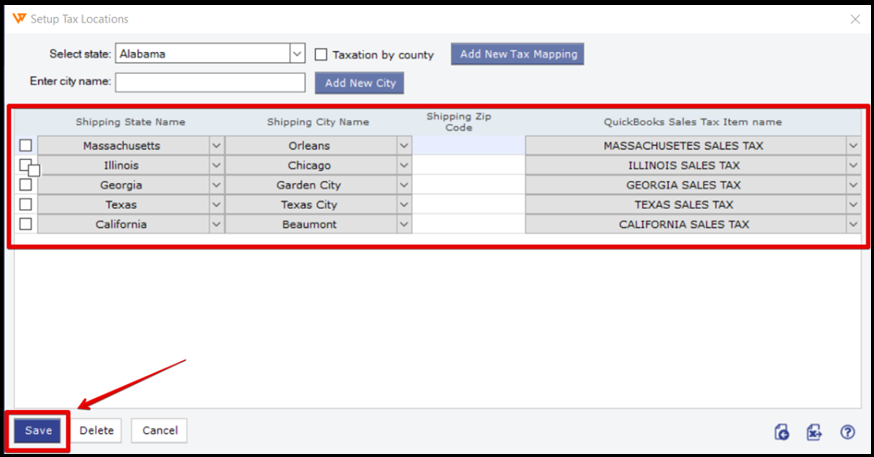The width and height of the screenshot is (874, 457).
Task: Tick the Illinois row checkbox
Action: pyautogui.click(x=26, y=165)
